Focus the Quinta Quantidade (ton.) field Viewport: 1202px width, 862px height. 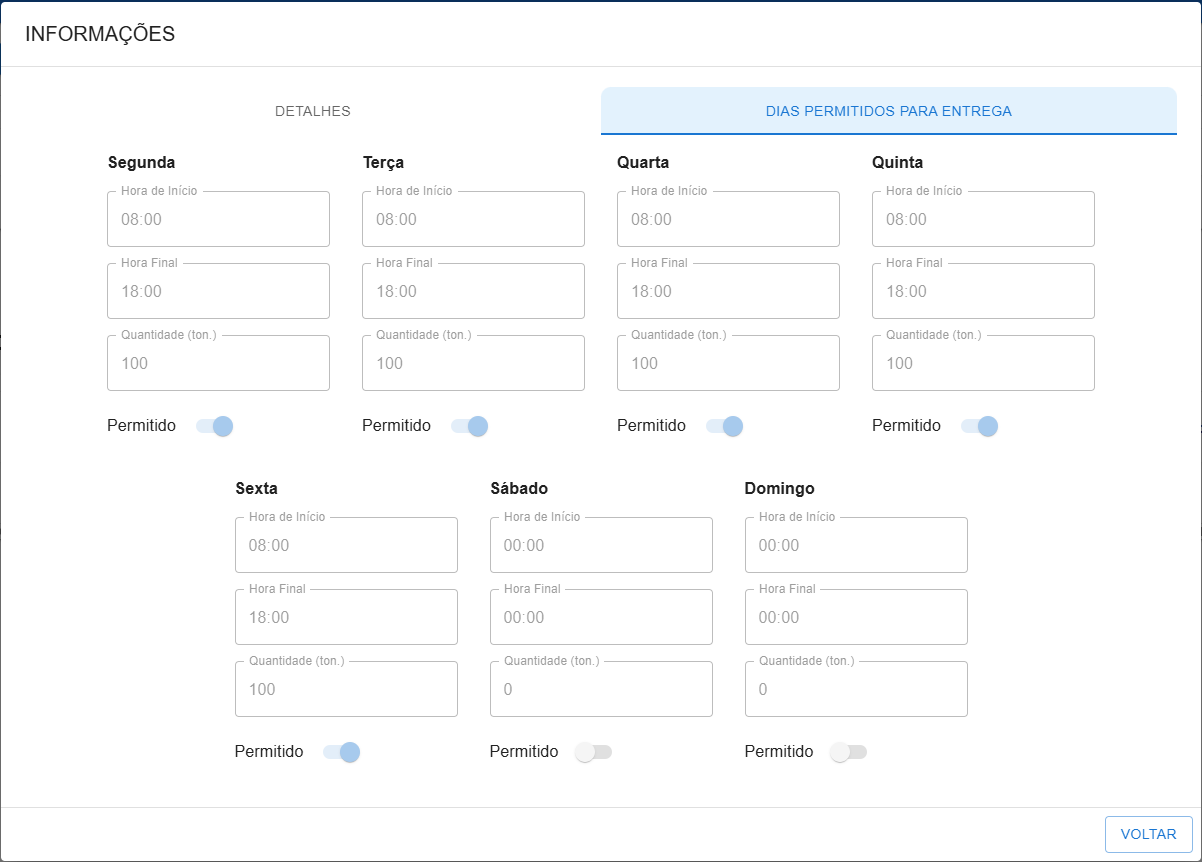pyautogui.click(x=983, y=363)
